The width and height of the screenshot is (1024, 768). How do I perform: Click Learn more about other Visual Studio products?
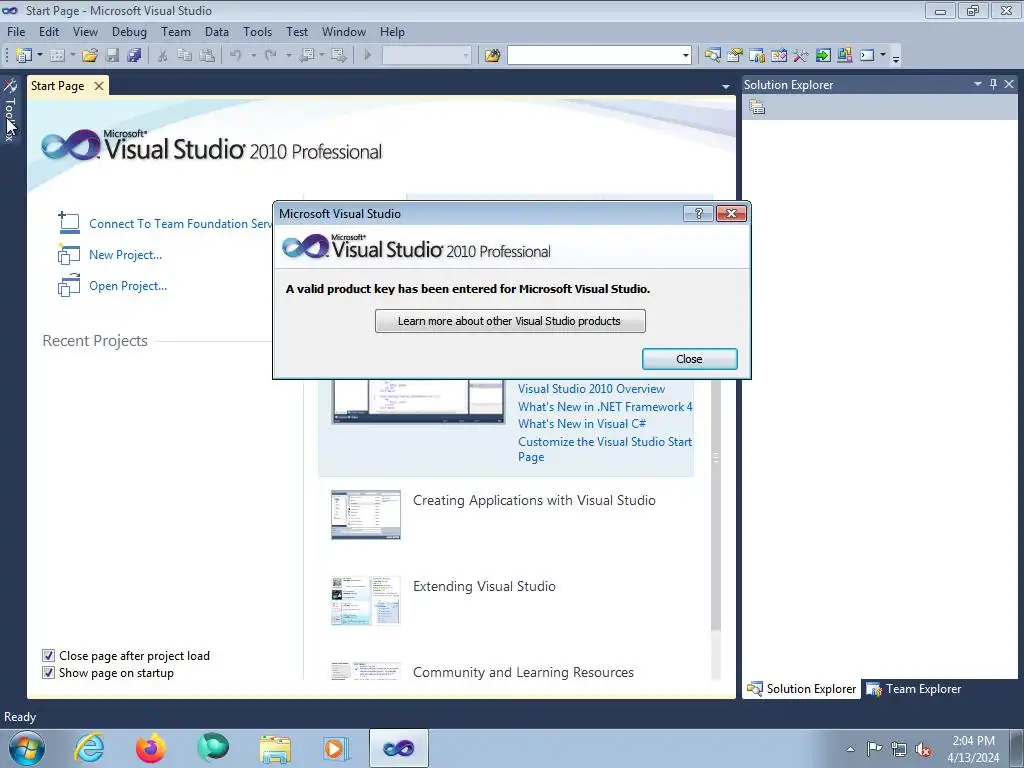pos(510,321)
